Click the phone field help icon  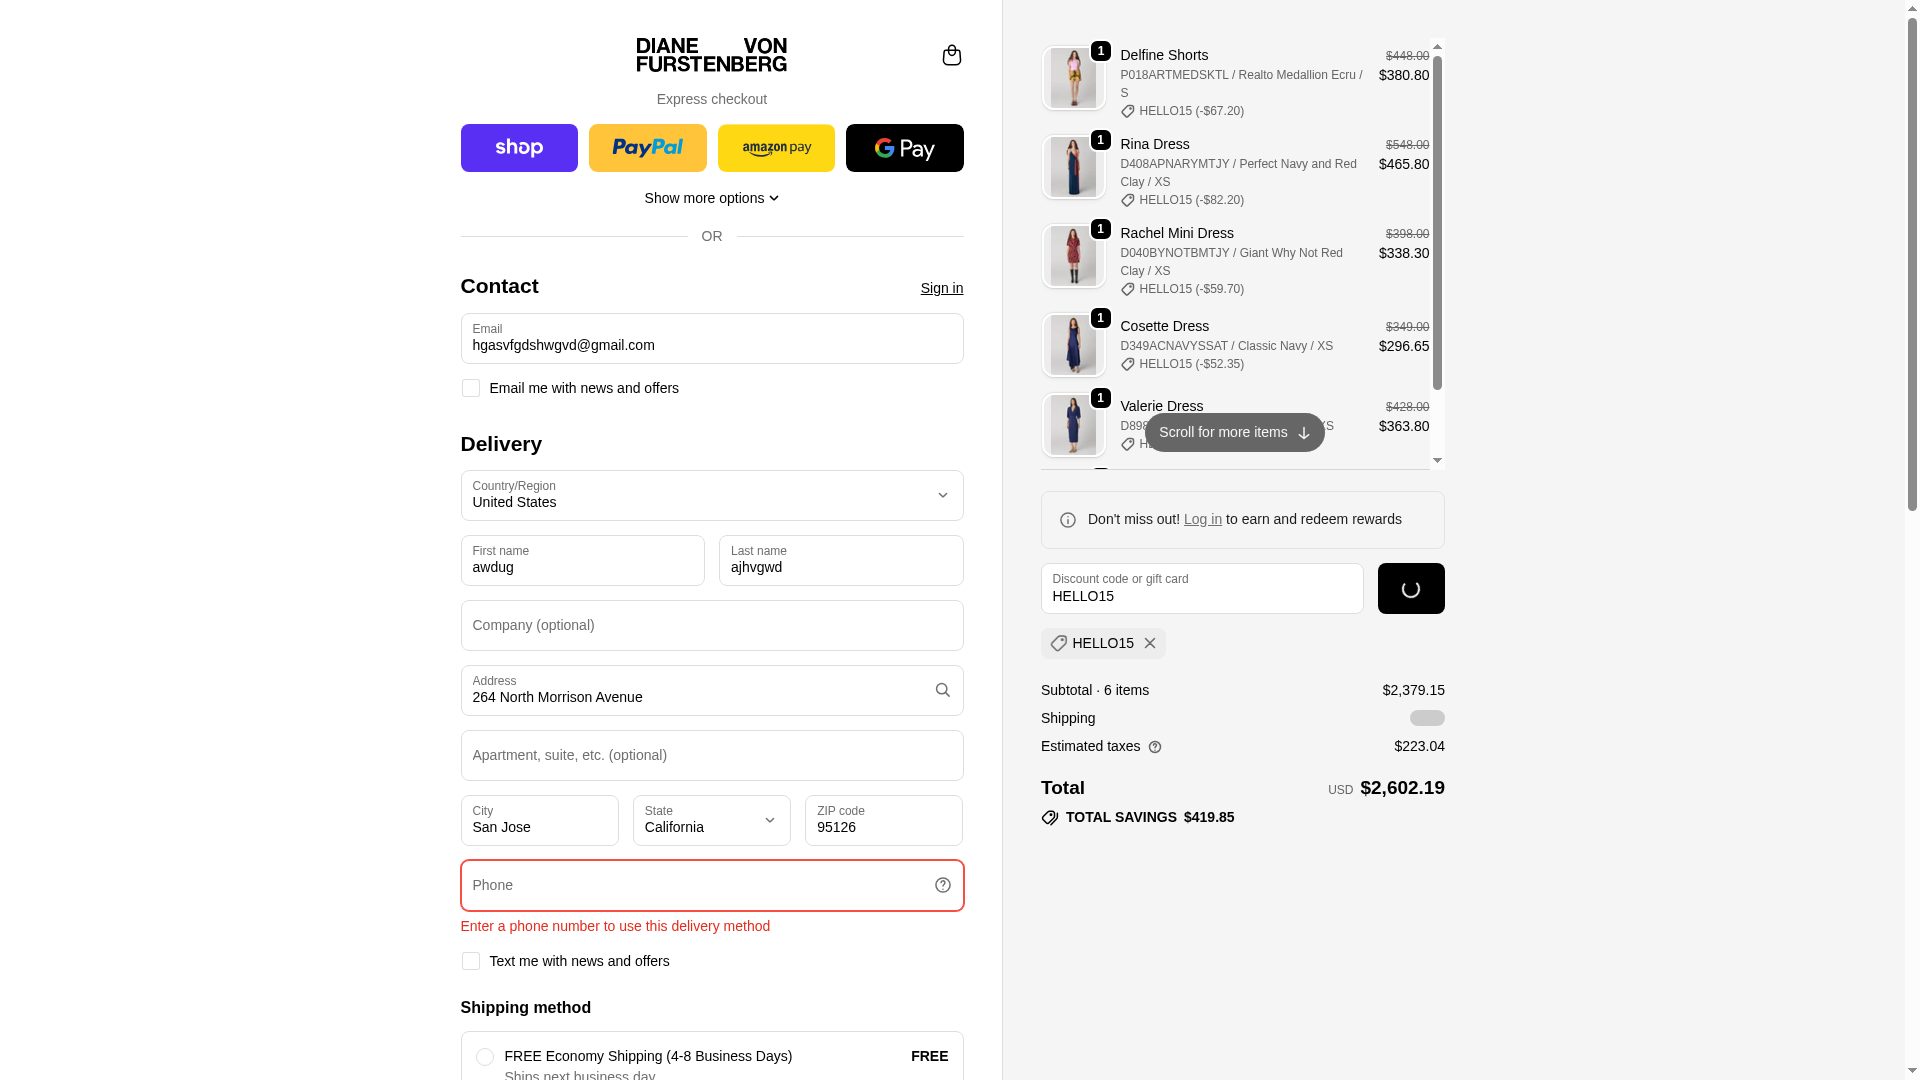(x=942, y=885)
